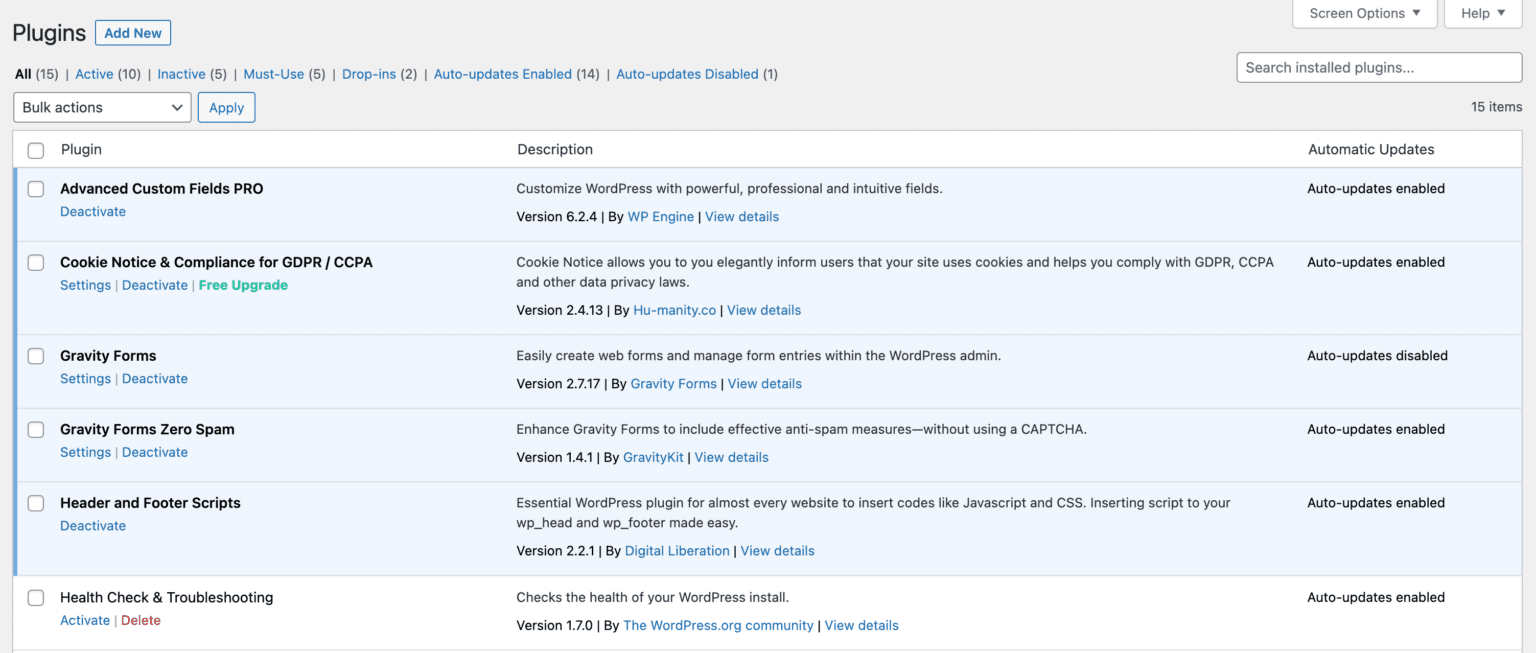
Task: Apply the selected bulk action
Action: click(x=226, y=107)
